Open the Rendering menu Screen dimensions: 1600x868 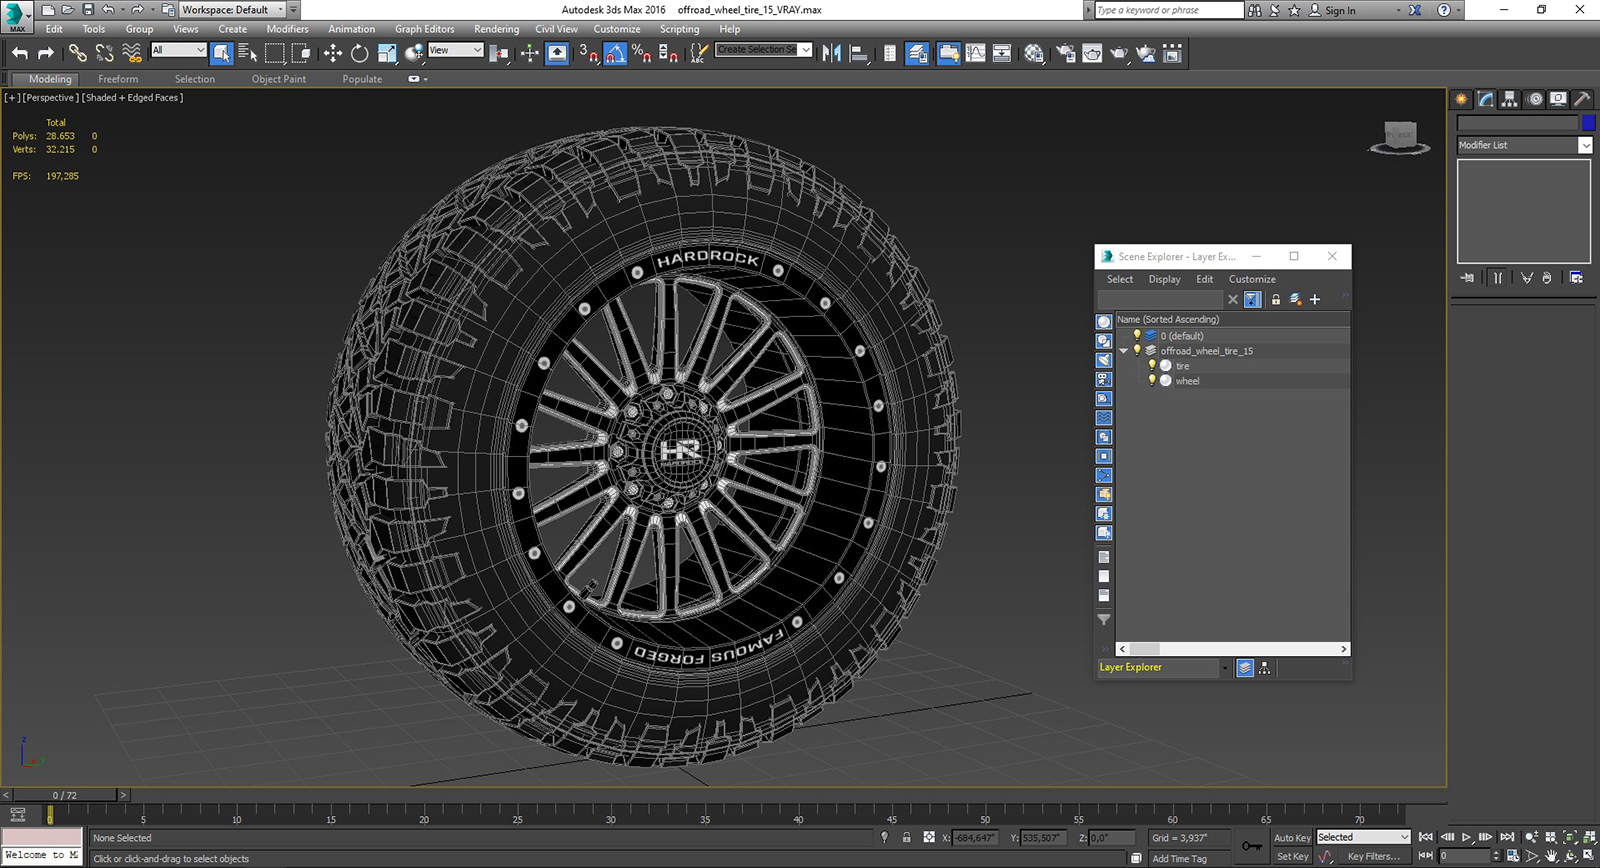click(x=496, y=29)
